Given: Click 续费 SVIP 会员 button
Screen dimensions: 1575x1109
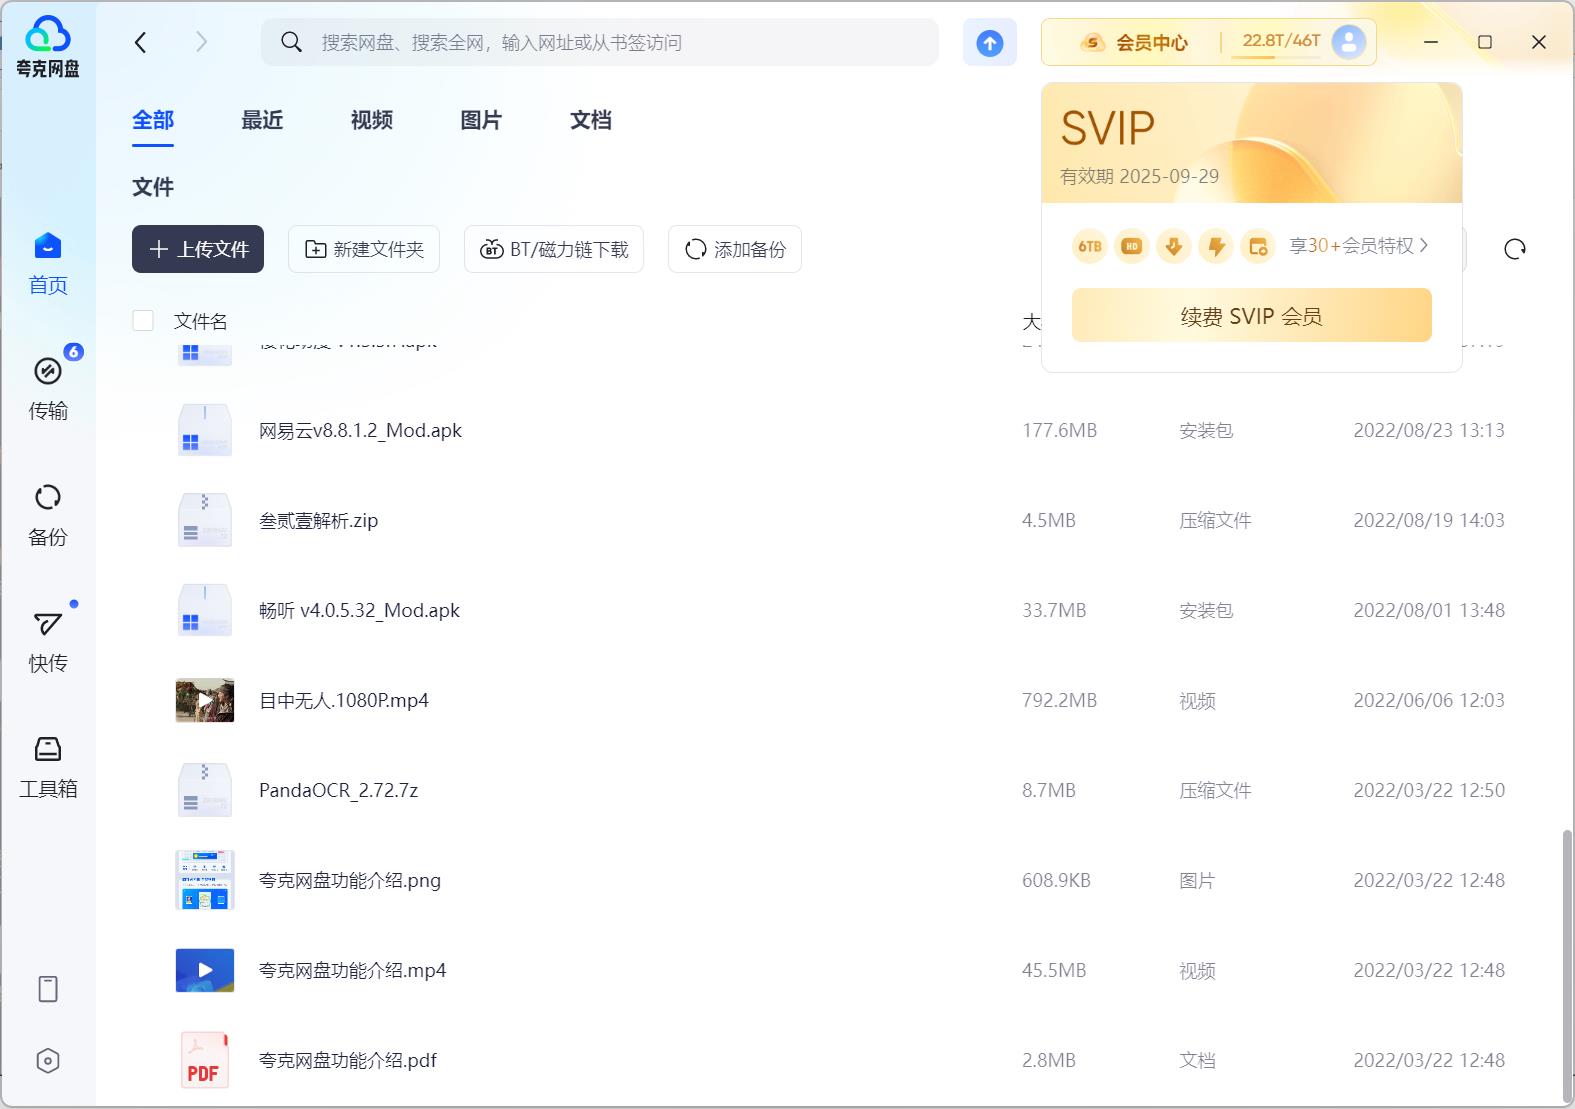Looking at the screenshot, I should coord(1252,316).
